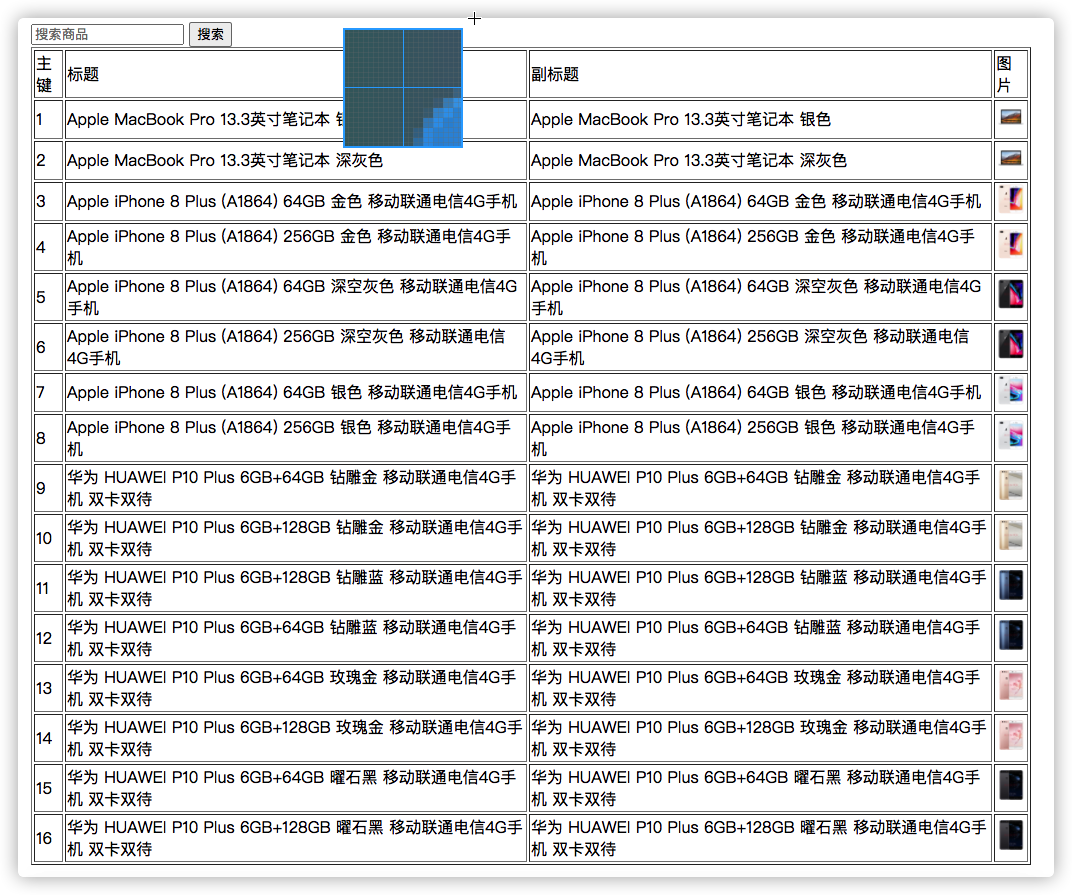This screenshot has height=895, width=1072.
Task: Open the dark gray MacBook Pro thumbnail in row 2
Action: [x=1010, y=159]
